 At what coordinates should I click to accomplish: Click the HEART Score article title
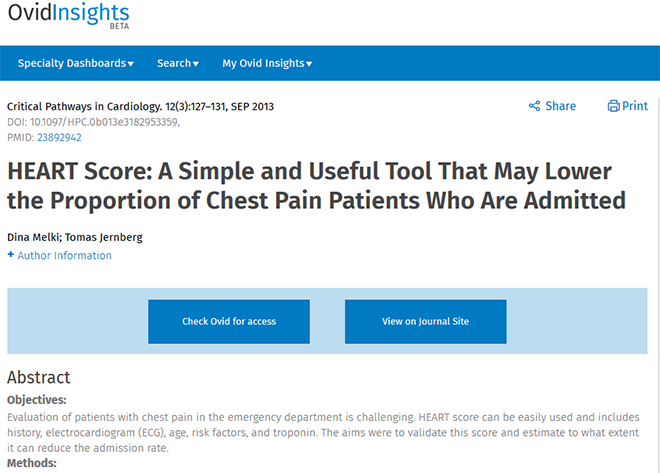317,186
